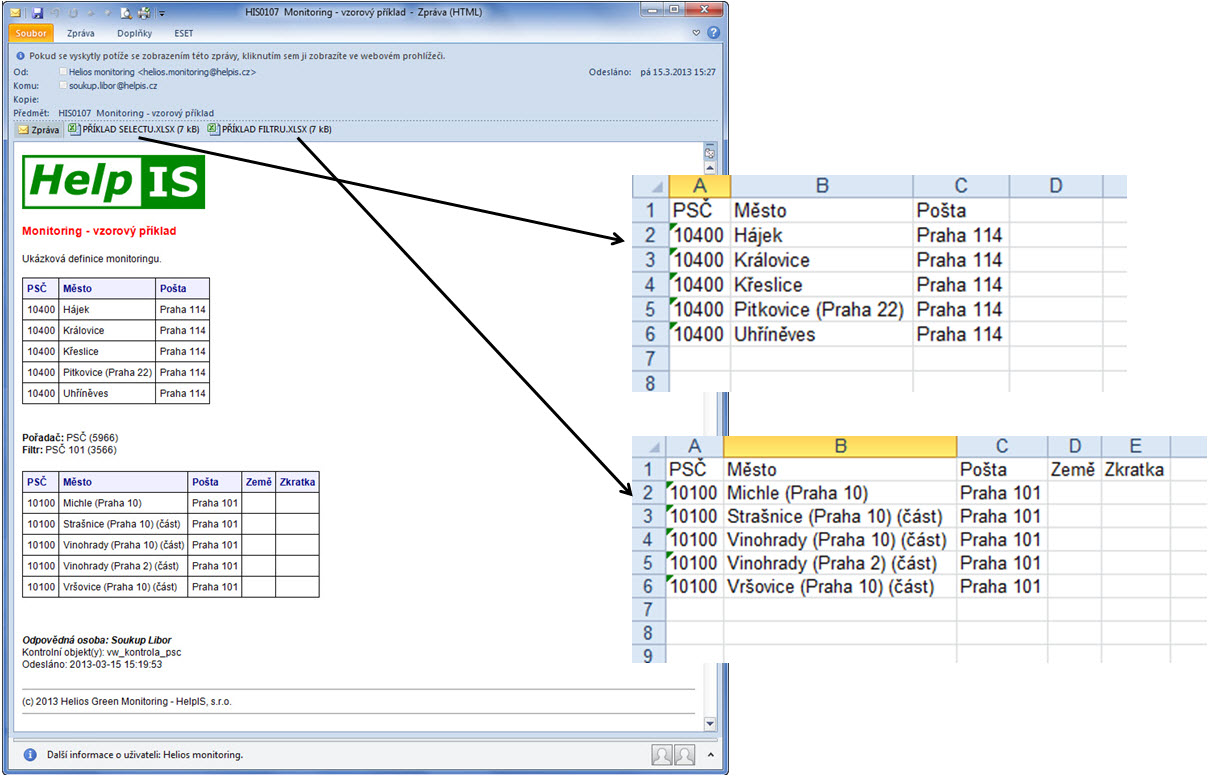
Task: Click the Excel icon of PŘÍKLAD SELECTU.XLSX attachment
Action: pyautogui.click(x=74, y=129)
